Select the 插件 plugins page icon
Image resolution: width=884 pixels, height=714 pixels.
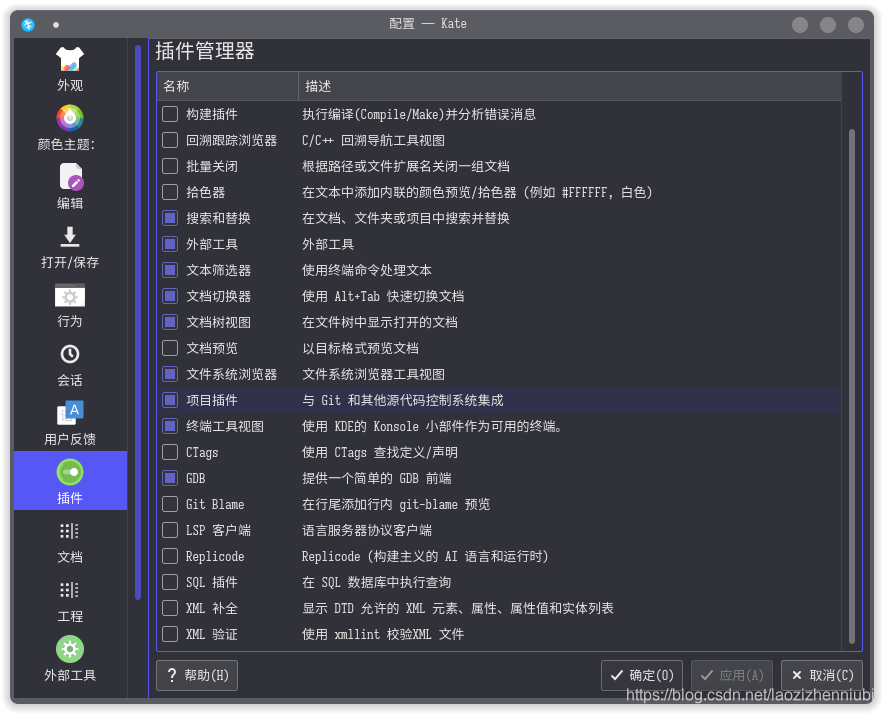pyautogui.click(x=70, y=472)
